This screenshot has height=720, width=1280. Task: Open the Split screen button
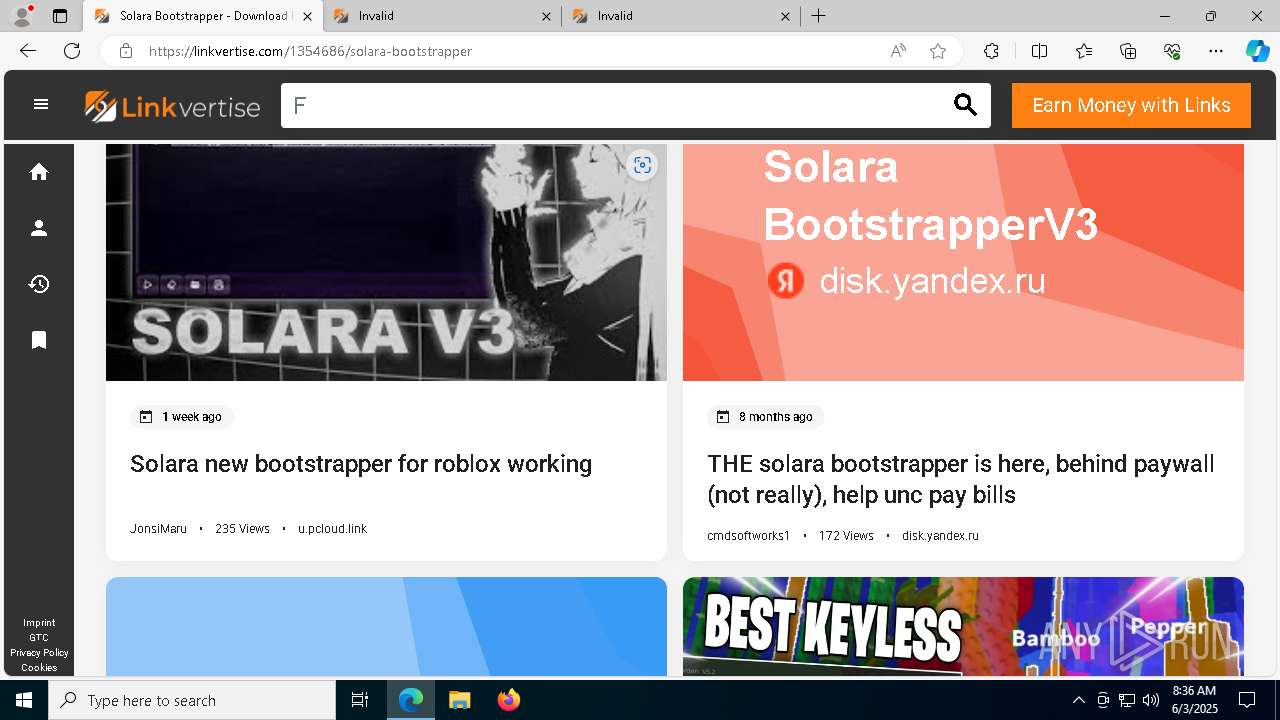[1039, 51]
